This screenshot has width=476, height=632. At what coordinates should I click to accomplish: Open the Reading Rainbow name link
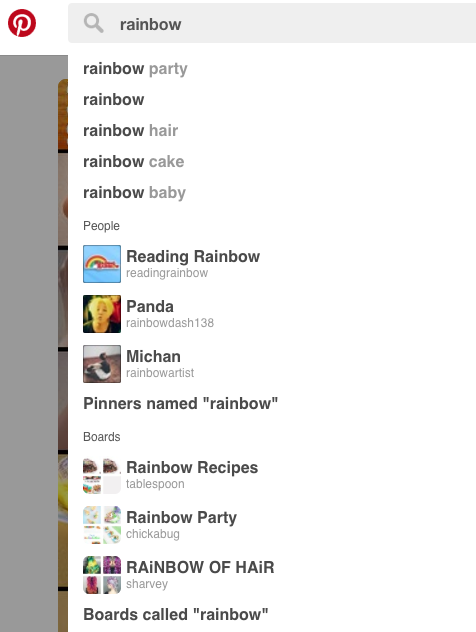[193, 256]
